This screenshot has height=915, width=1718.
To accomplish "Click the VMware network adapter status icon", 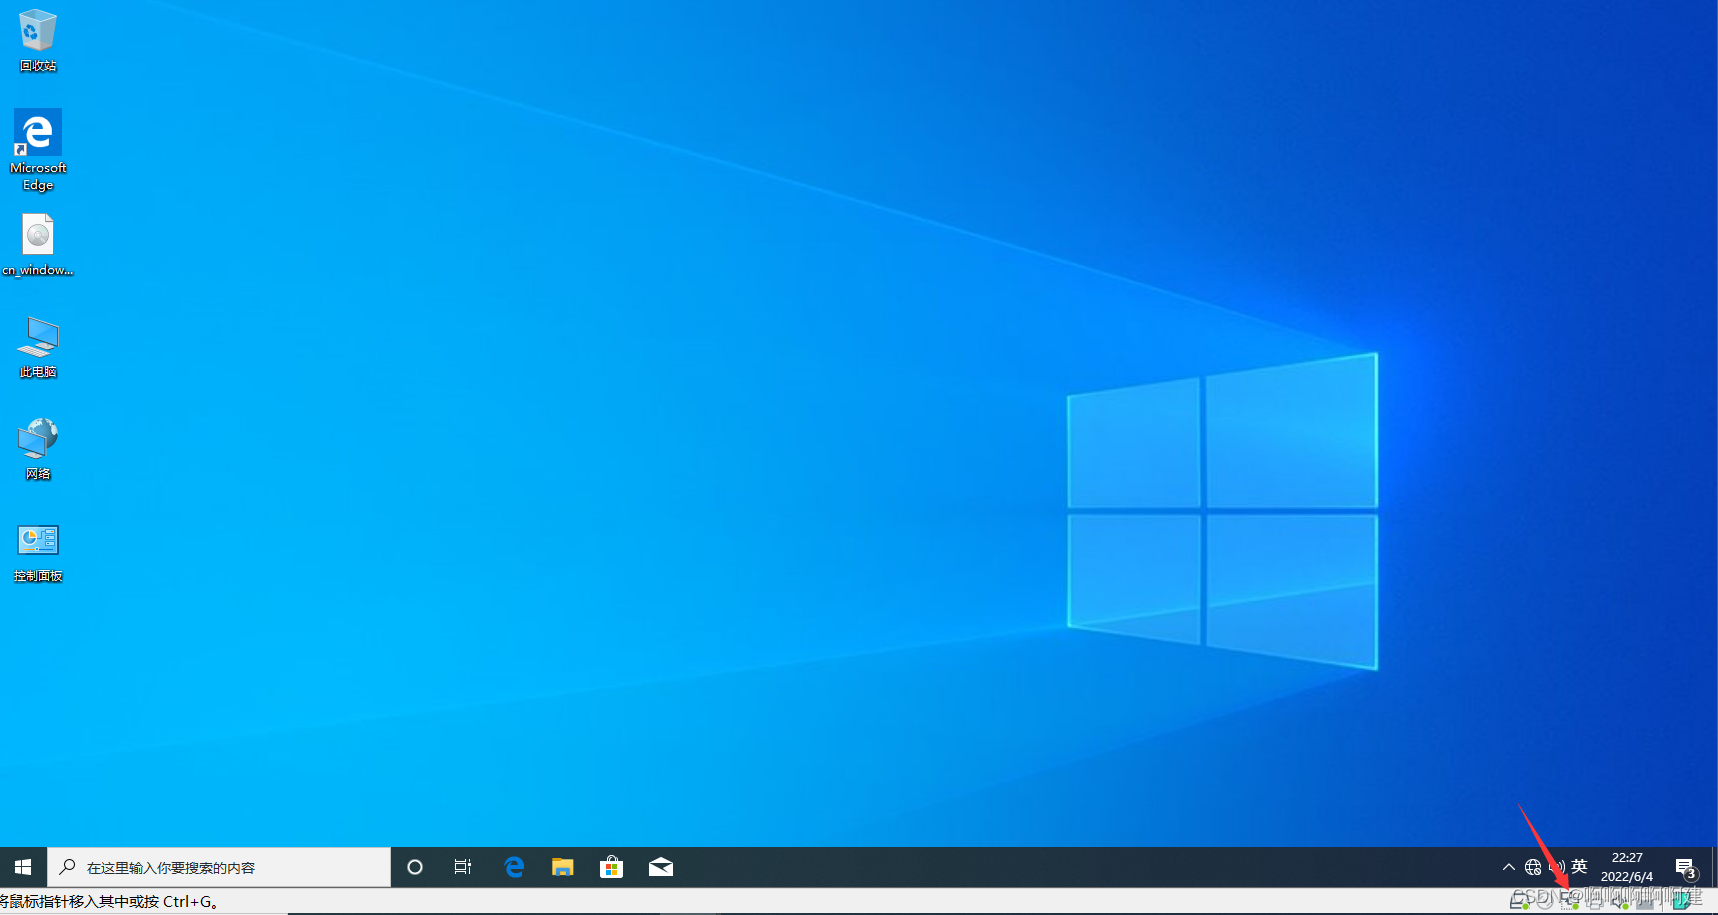I will (1571, 902).
